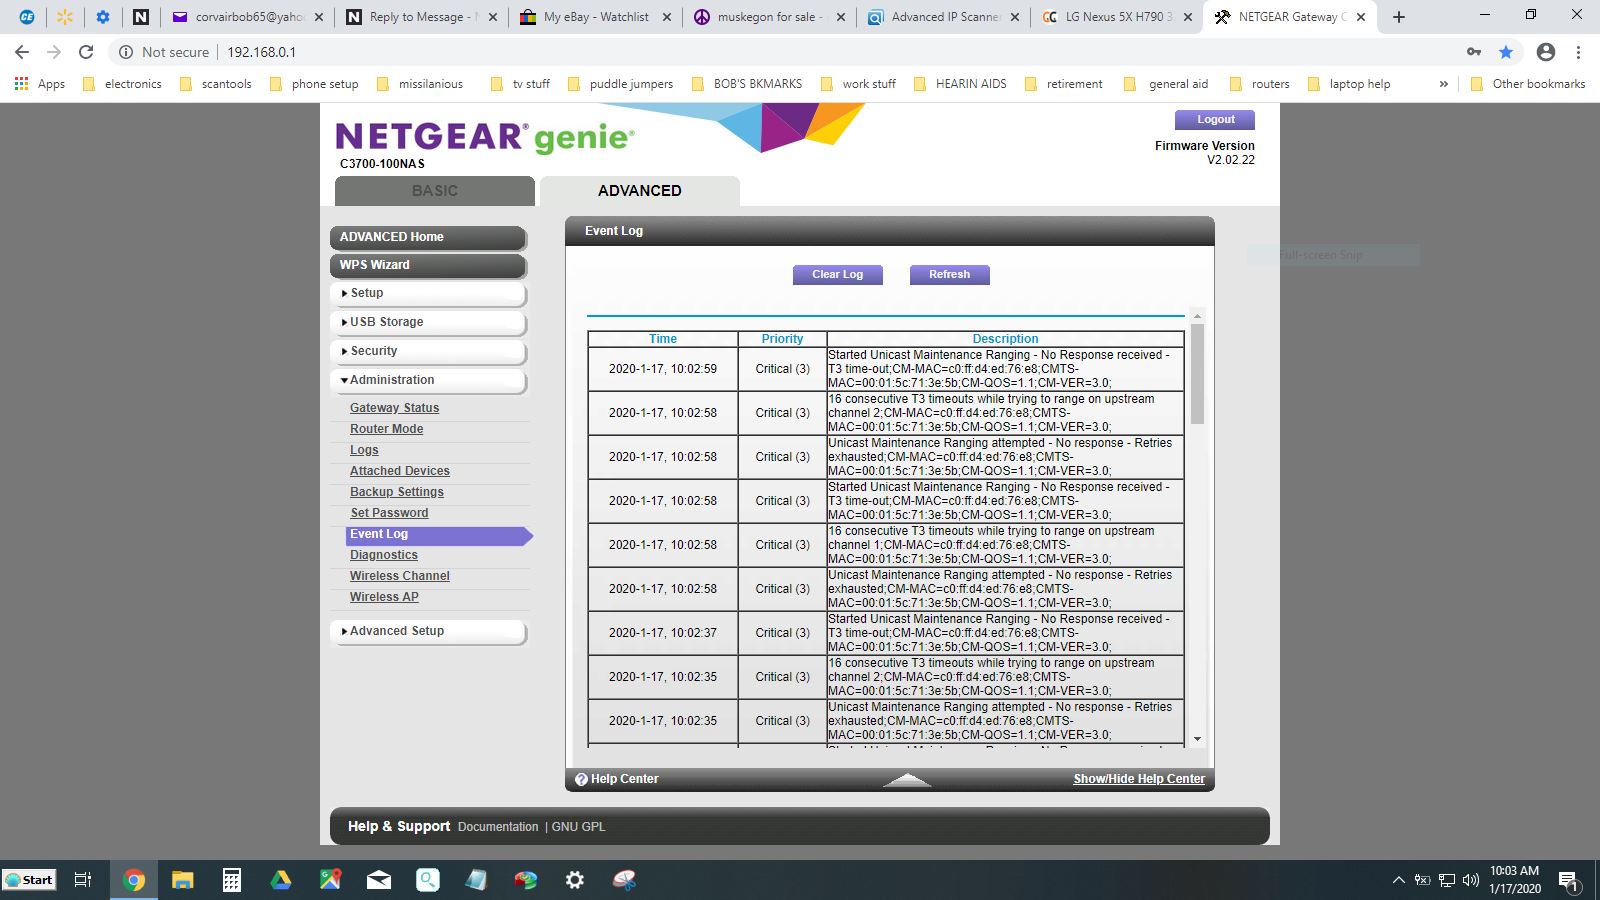
Task: Switch to muskegon for sale tab
Action: click(770, 17)
